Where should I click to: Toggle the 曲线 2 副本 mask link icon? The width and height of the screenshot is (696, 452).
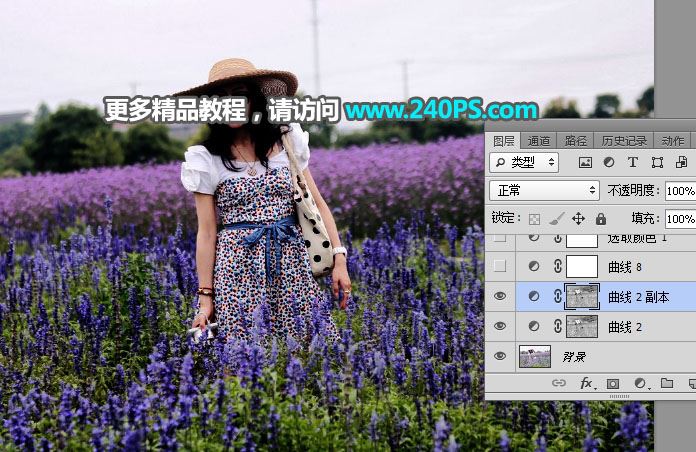click(558, 296)
